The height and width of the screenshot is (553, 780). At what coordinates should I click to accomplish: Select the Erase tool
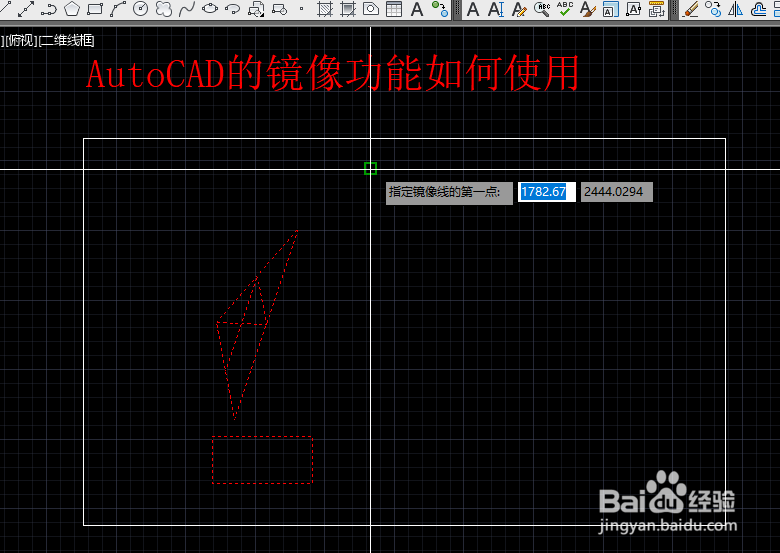(690, 9)
